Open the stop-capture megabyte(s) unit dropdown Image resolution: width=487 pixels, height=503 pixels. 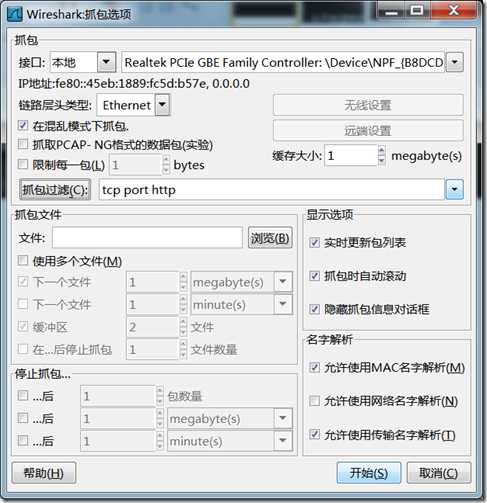pyautogui.click(x=283, y=418)
